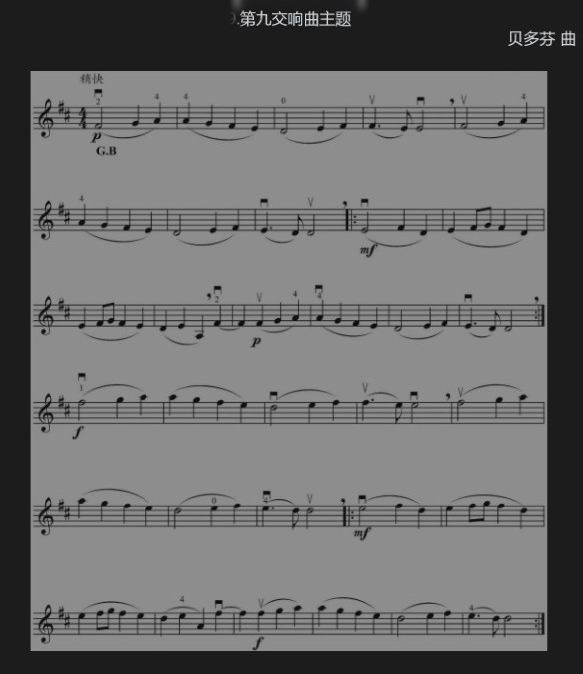Click the composer credit 贝多芬 曲

[x=541, y=39]
